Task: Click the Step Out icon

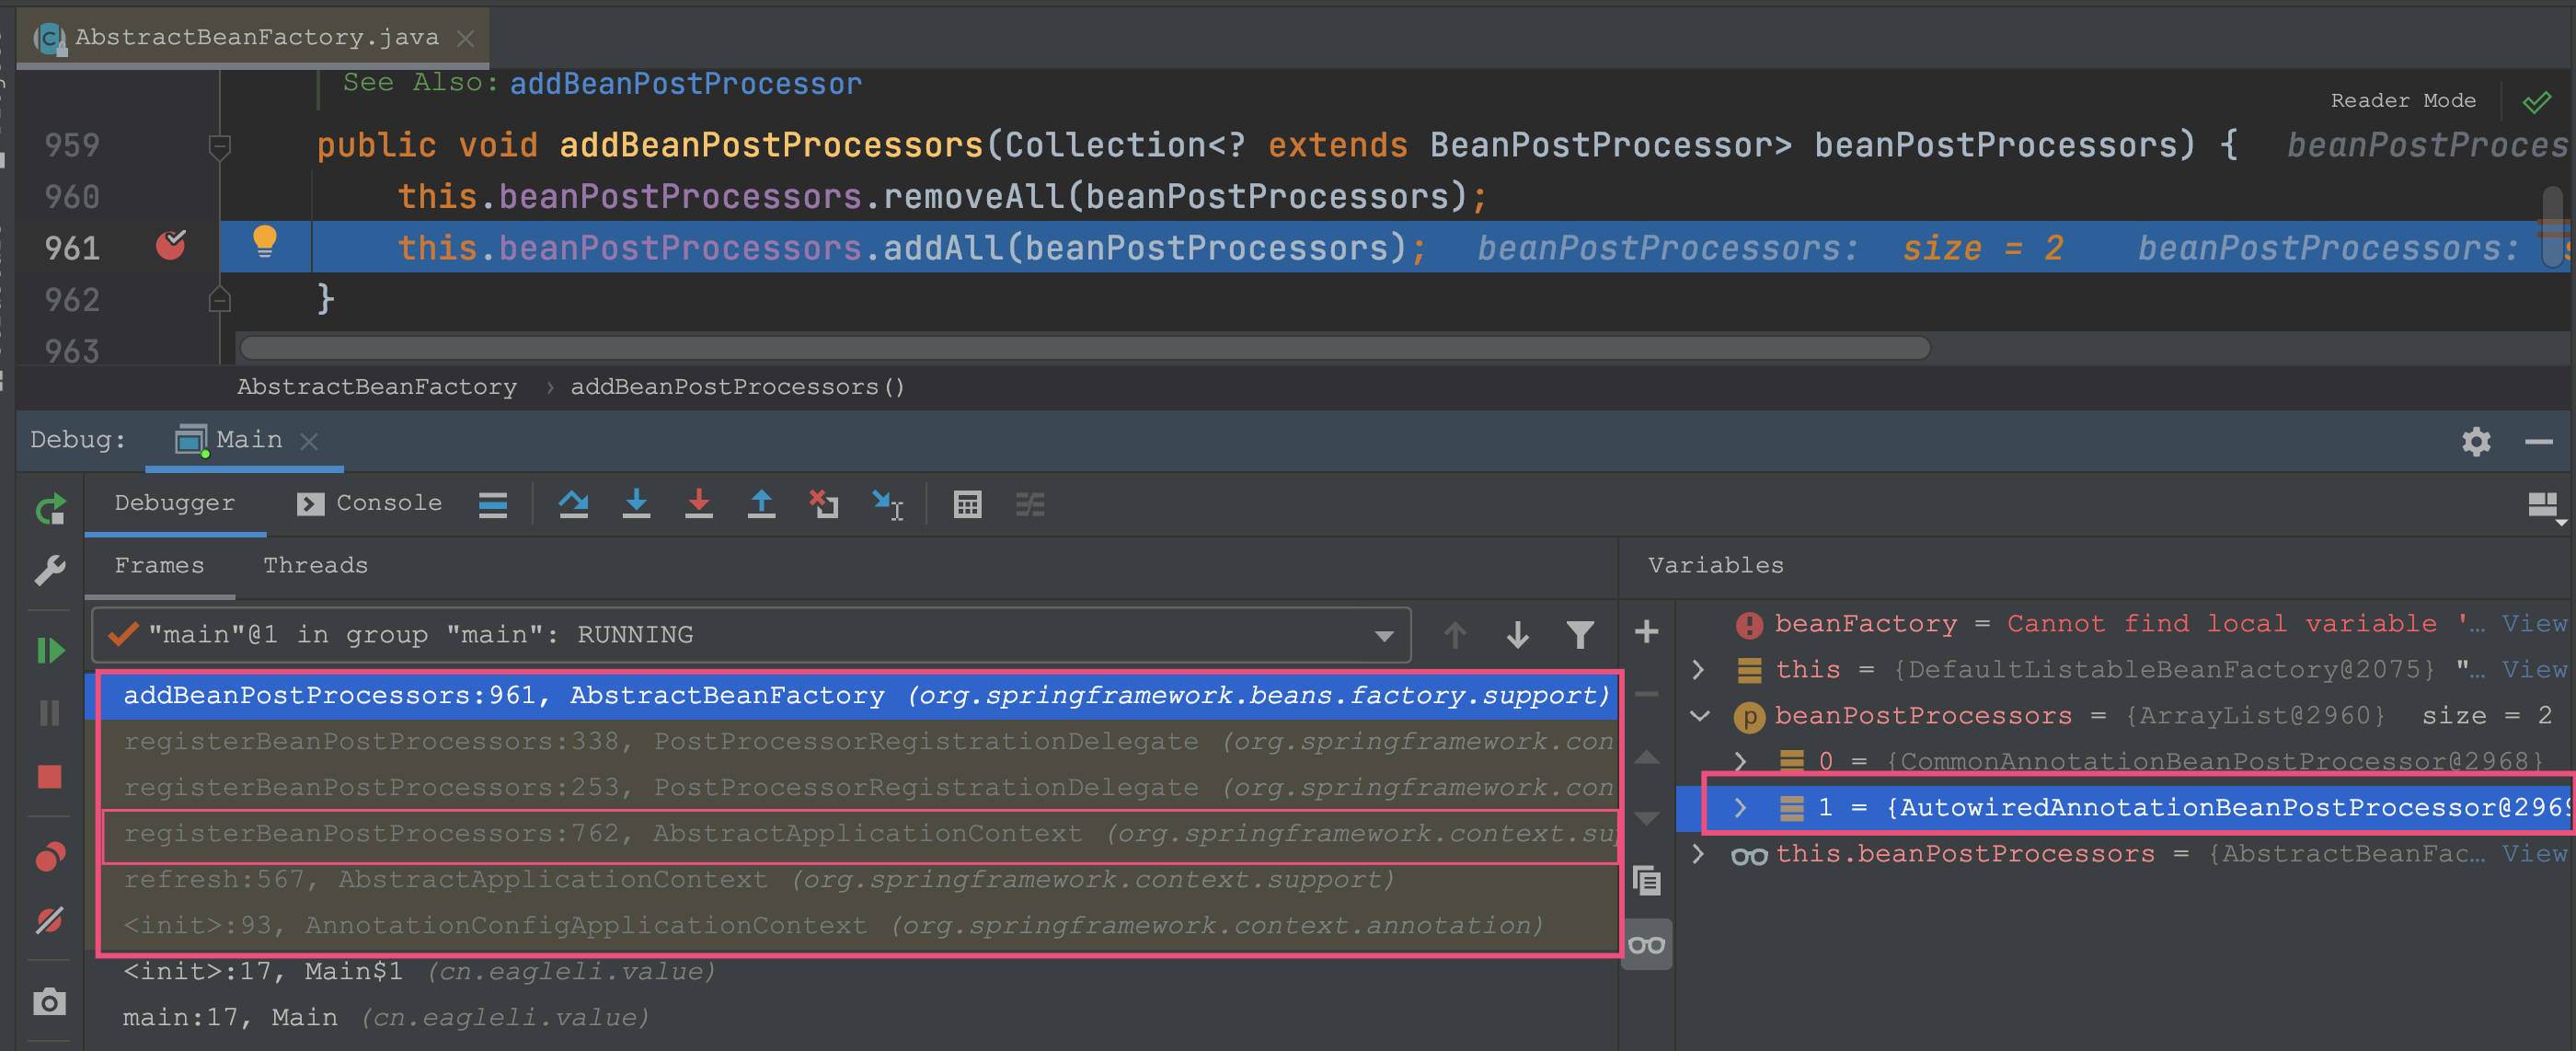Action: point(762,504)
